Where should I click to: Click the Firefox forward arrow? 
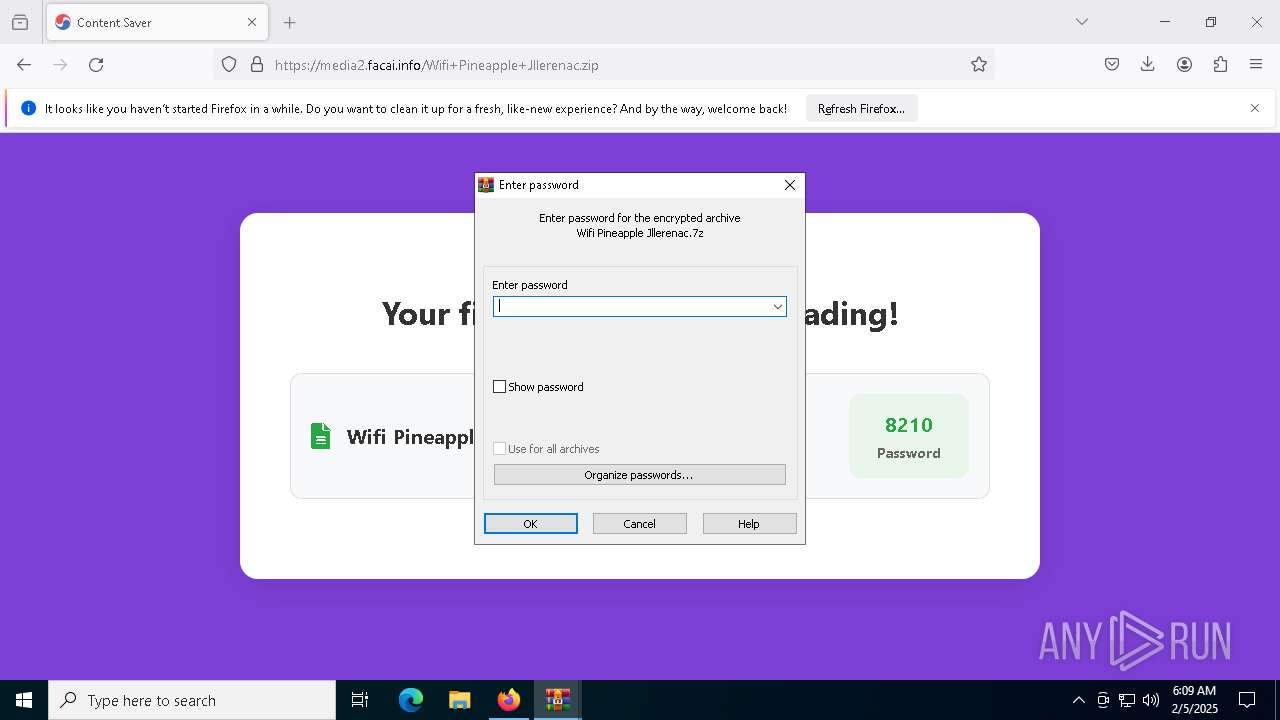pos(60,65)
